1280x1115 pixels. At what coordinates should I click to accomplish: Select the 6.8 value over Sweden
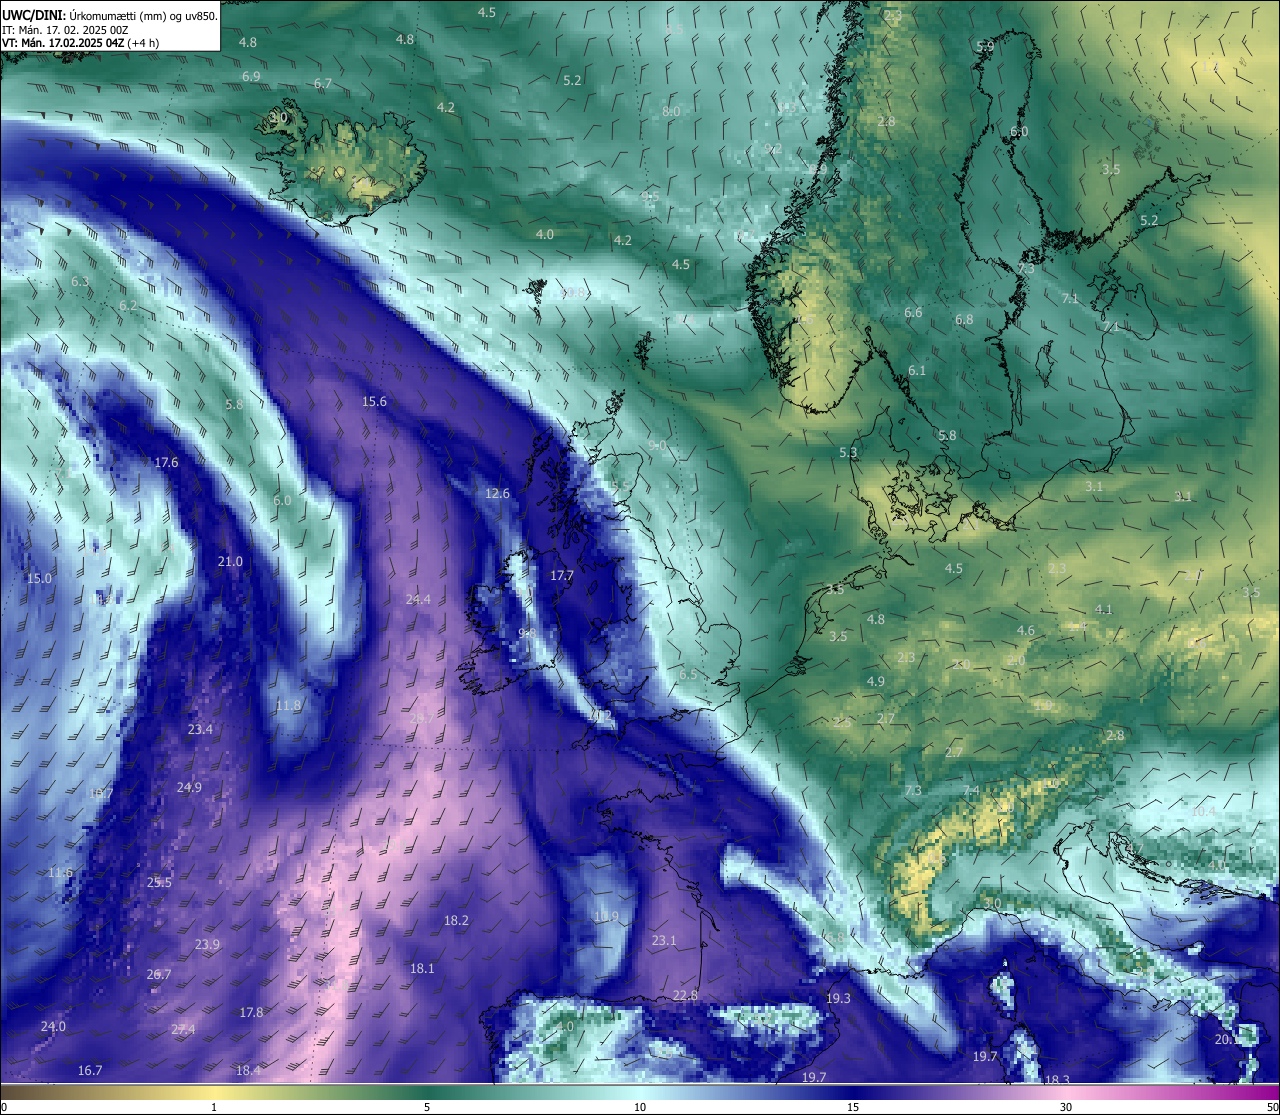[964, 321]
